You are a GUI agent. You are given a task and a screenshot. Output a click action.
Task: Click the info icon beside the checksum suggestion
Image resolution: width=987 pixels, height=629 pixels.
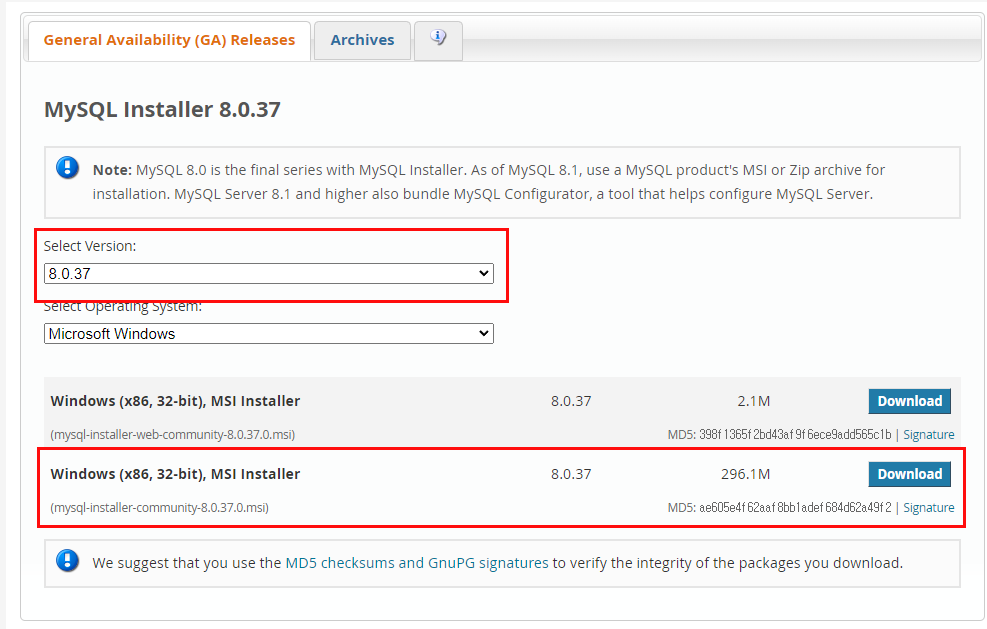click(67, 560)
